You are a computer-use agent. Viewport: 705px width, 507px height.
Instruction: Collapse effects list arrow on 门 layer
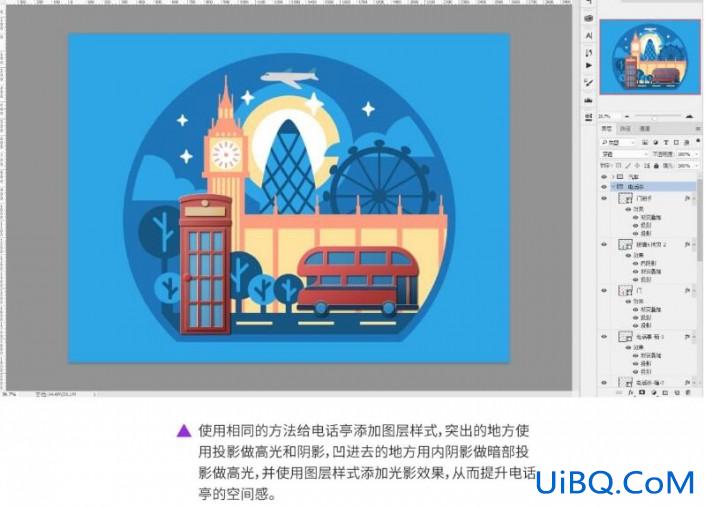point(694,291)
